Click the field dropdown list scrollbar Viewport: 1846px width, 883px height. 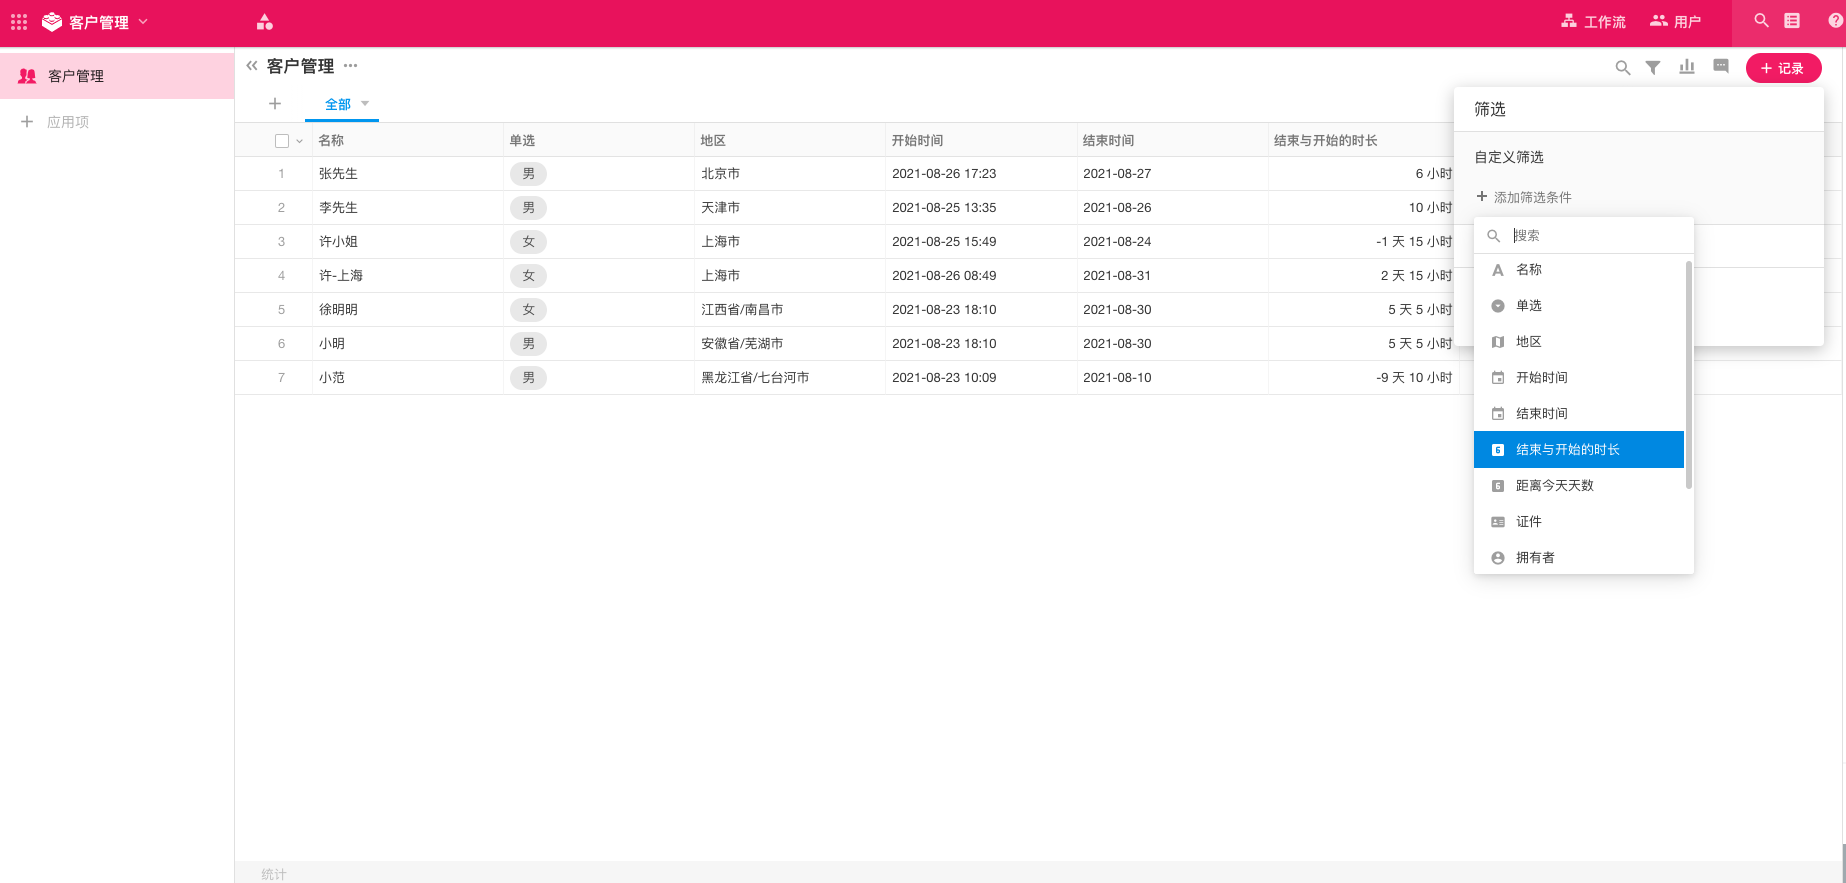pos(1689,375)
